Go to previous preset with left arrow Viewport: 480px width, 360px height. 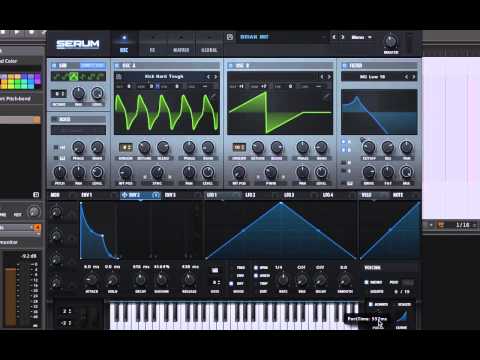click(334, 37)
